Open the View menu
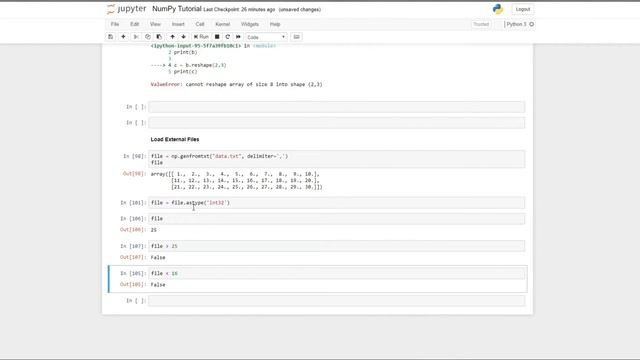Screen dimensions: 640x360 155,24
